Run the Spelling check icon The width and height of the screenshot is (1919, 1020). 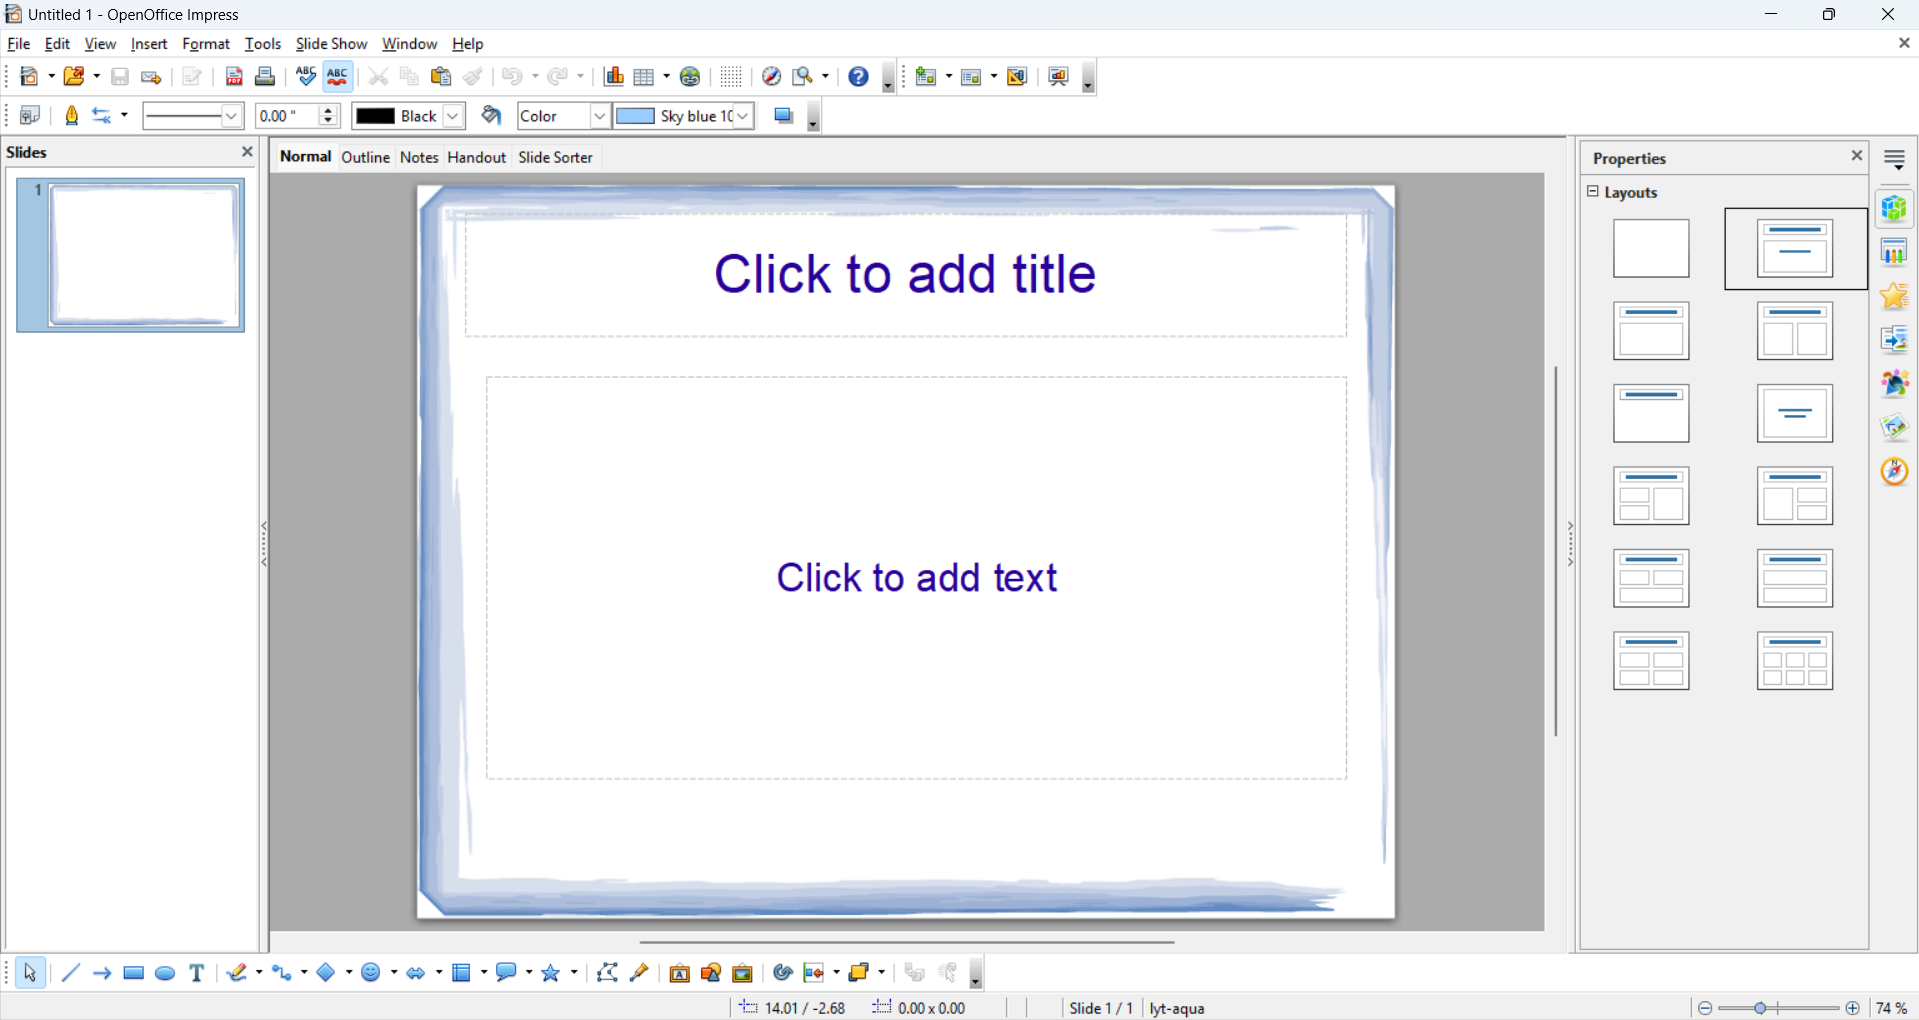click(306, 77)
